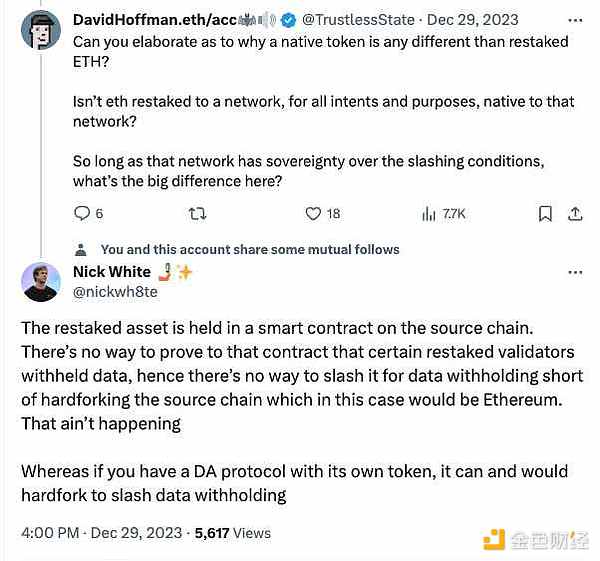Open more options menu on David Hoffman's tweet
The image size is (600, 561).
point(576,20)
